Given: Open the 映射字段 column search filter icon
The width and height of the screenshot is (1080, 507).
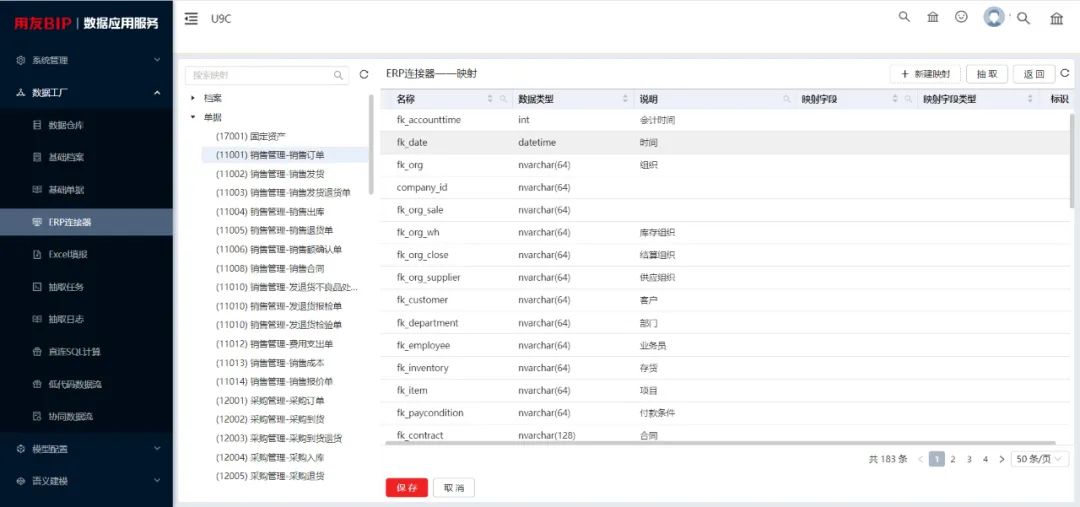Looking at the screenshot, I should (x=908, y=99).
